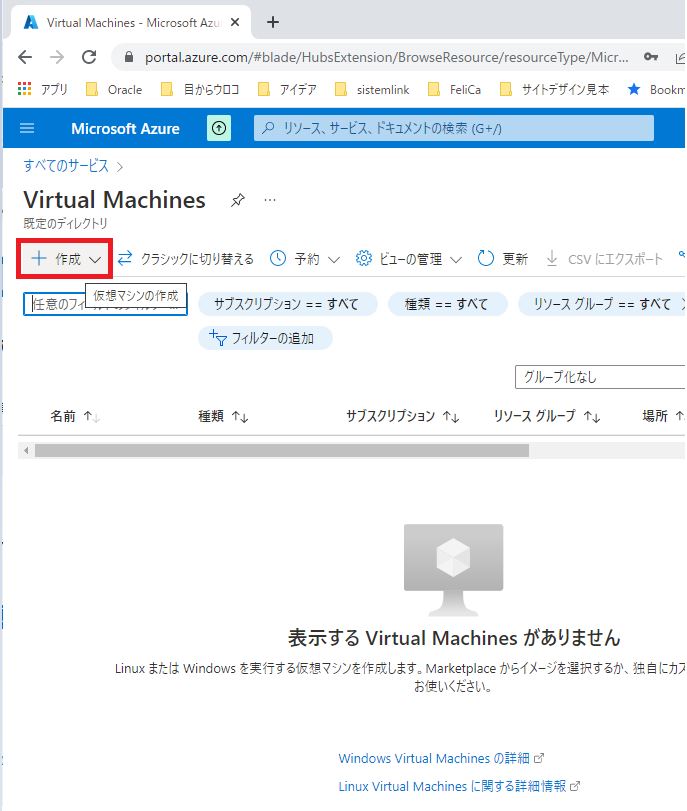This screenshot has width=687, height=811.
Task: Sort by the サブスクリプション column header
Action: (x=402, y=416)
